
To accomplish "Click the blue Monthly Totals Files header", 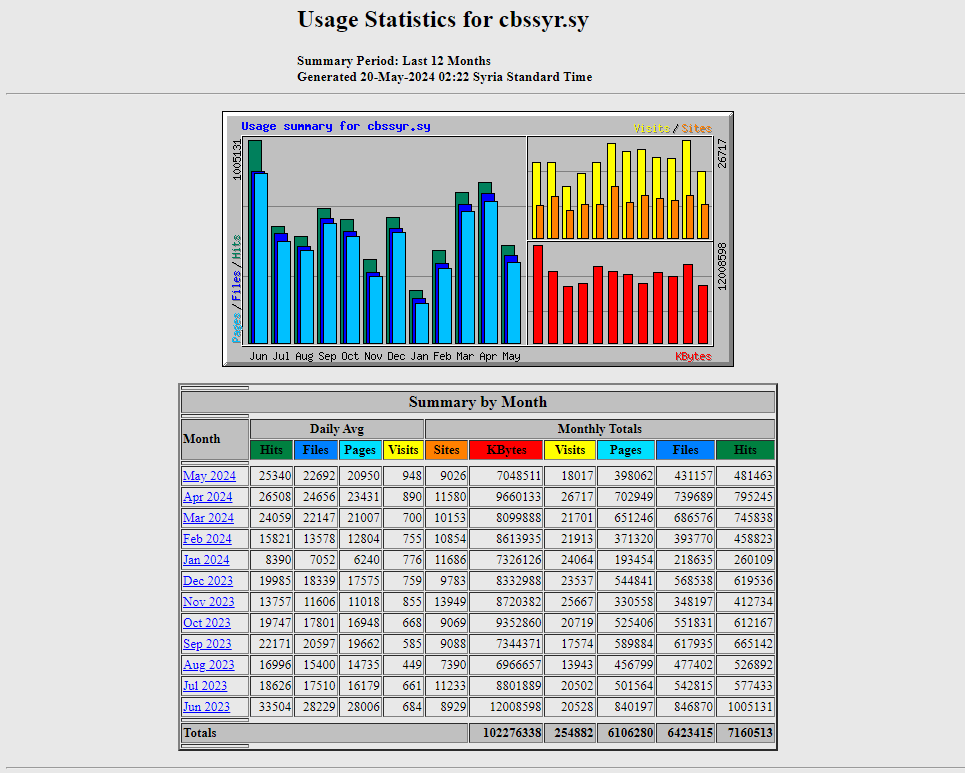I will [685, 450].
